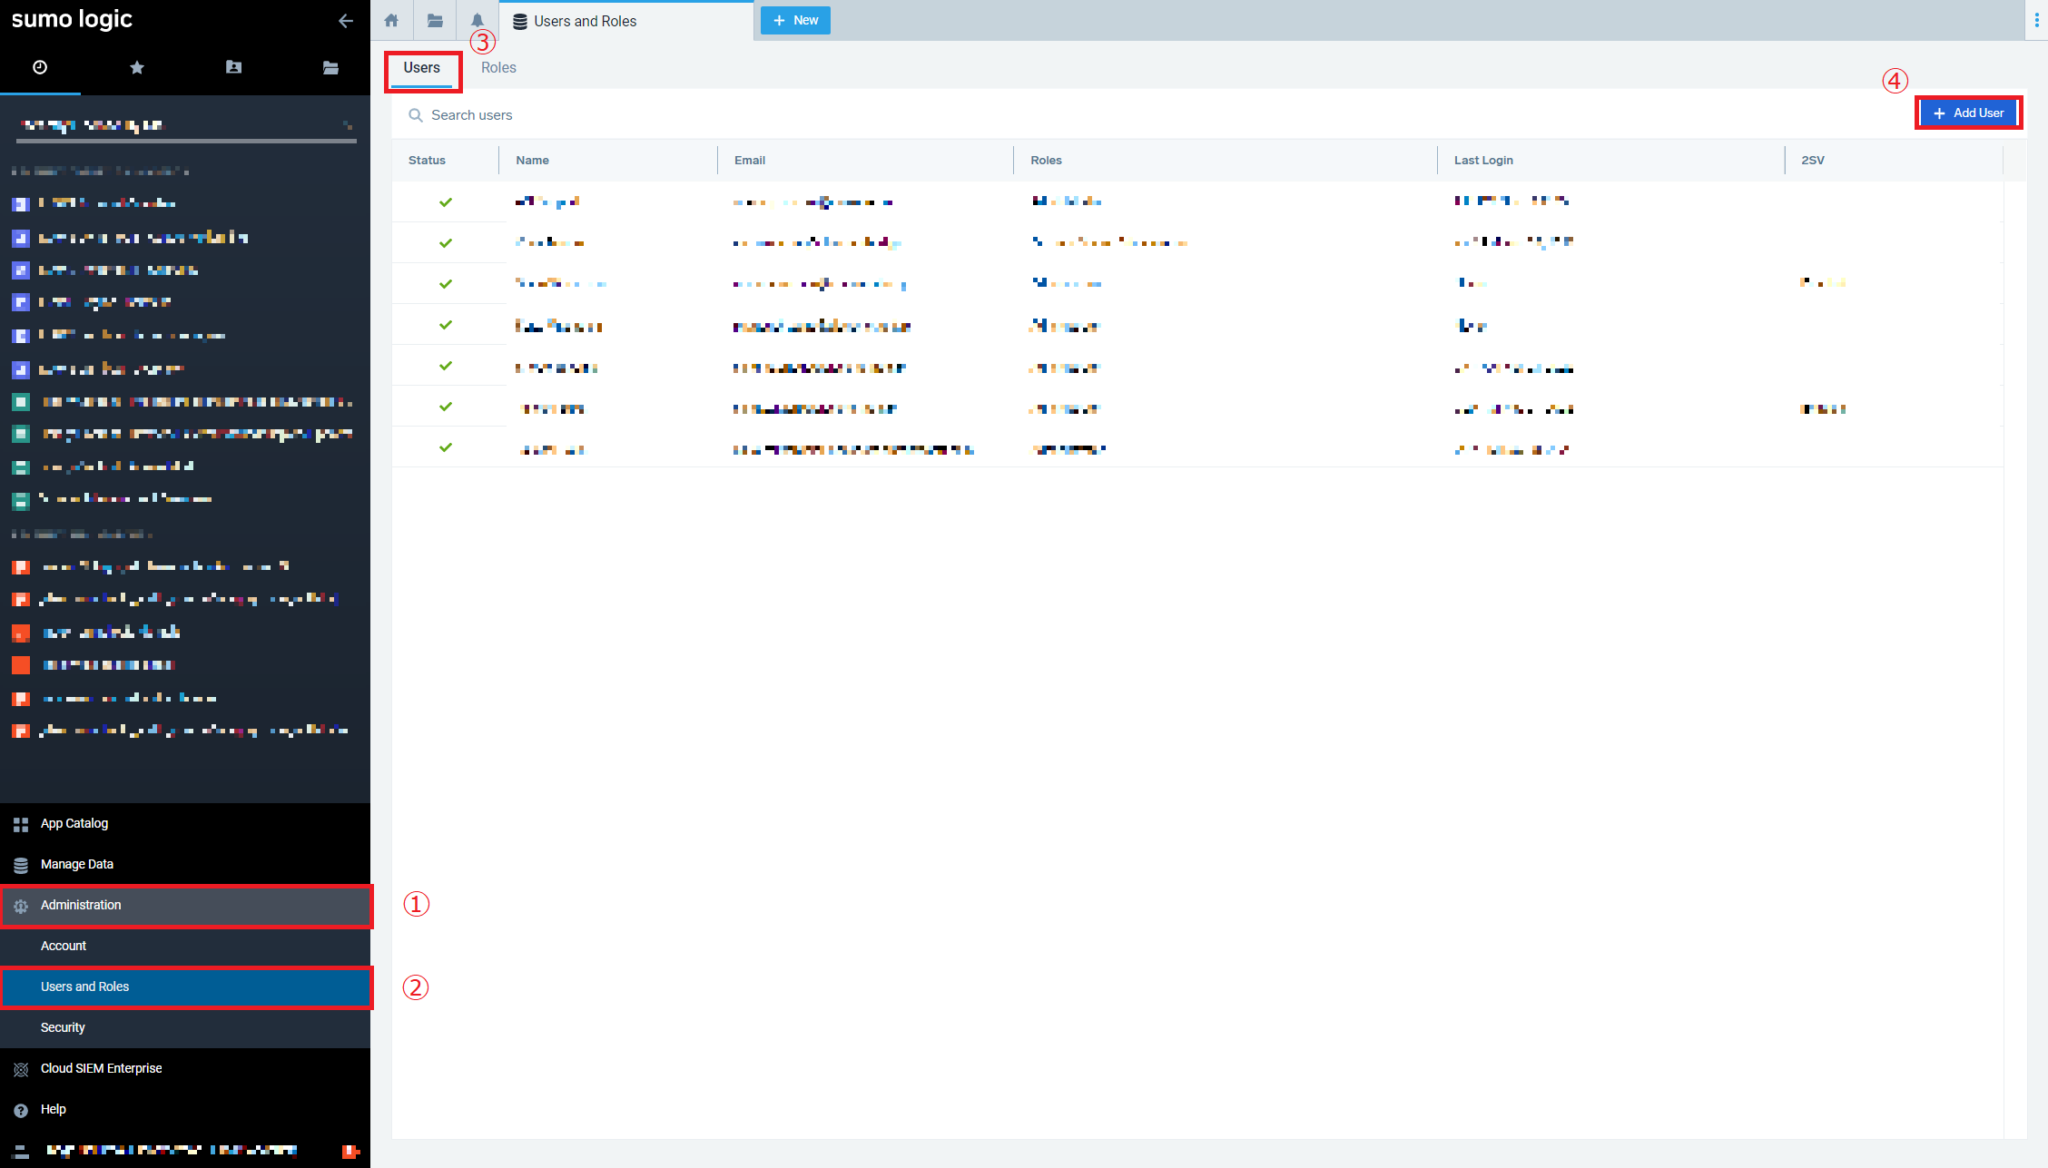The image size is (2048, 1168).
Task: Sort users by the Last Login column header
Action: 1483,160
